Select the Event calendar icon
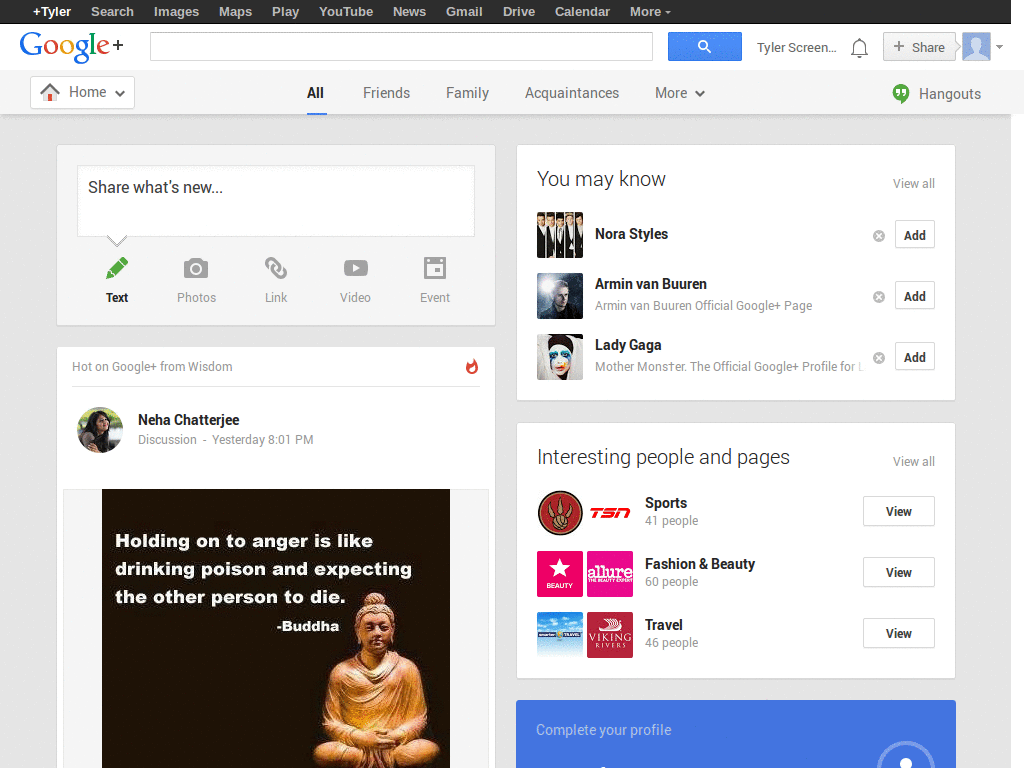The image size is (1024, 768). [x=435, y=268]
